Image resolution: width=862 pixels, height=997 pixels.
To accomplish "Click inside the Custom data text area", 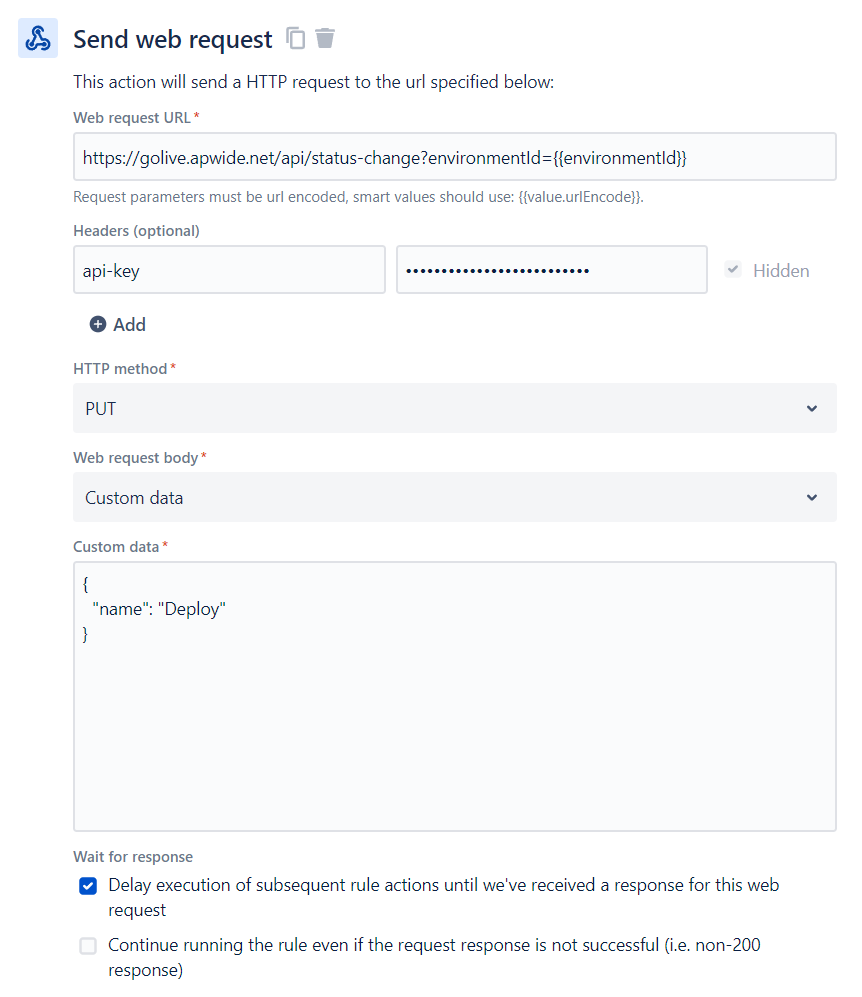I will [454, 720].
